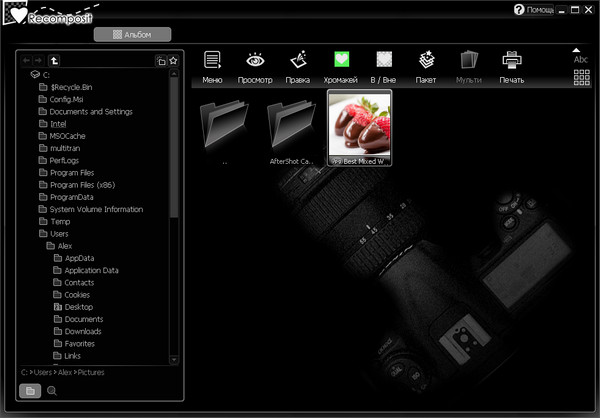Click folder tree scrollbar down arrow
600x418 pixels.
tap(174, 360)
